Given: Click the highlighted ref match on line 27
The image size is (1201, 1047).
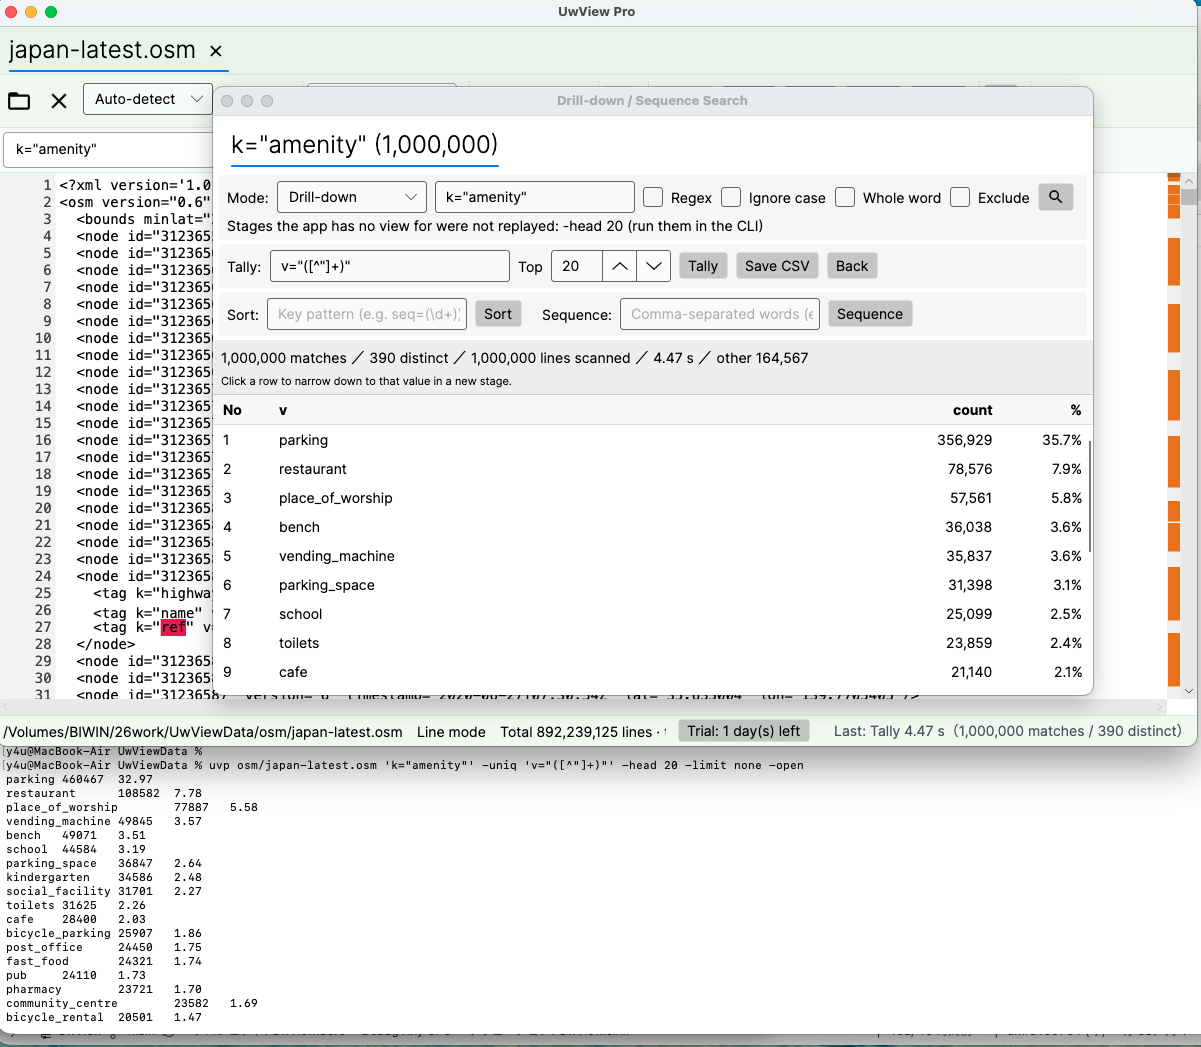Looking at the screenshot, I should coord(173,628).
